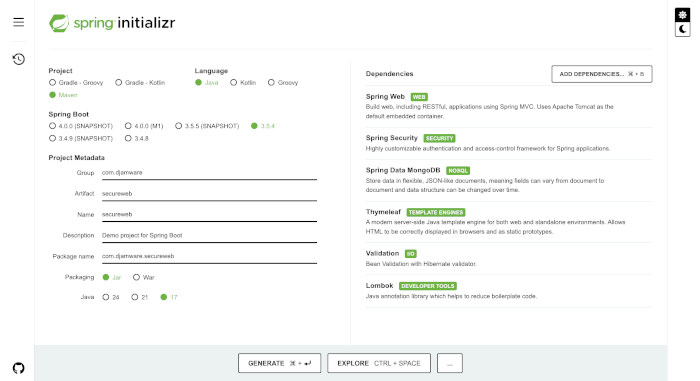Switch to dark theme moon icon
The height and width of the screenshot is (381, 700).
click(x=682, y=29)
